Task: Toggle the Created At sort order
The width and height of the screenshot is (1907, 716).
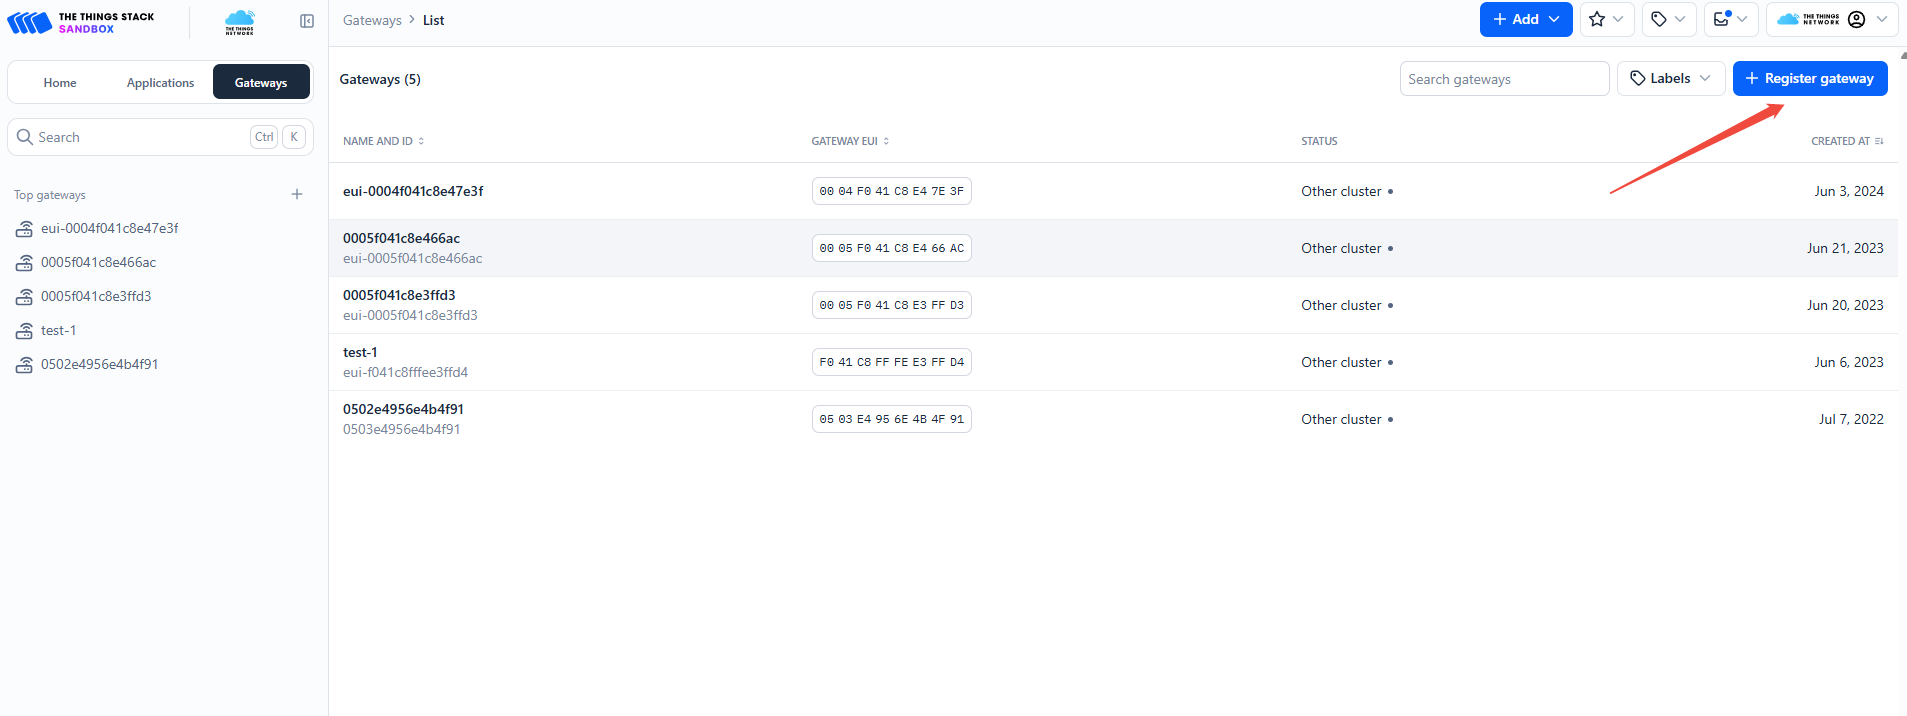Action: click(1846, 142)
